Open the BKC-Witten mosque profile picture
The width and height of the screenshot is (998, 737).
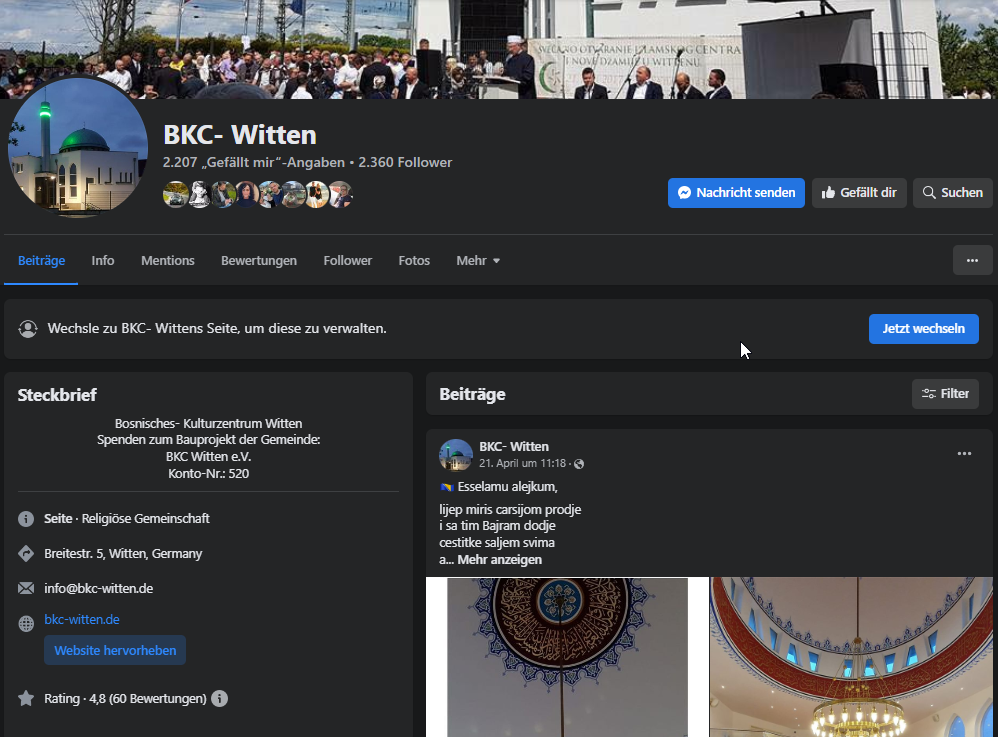click(x=78, y=148)
